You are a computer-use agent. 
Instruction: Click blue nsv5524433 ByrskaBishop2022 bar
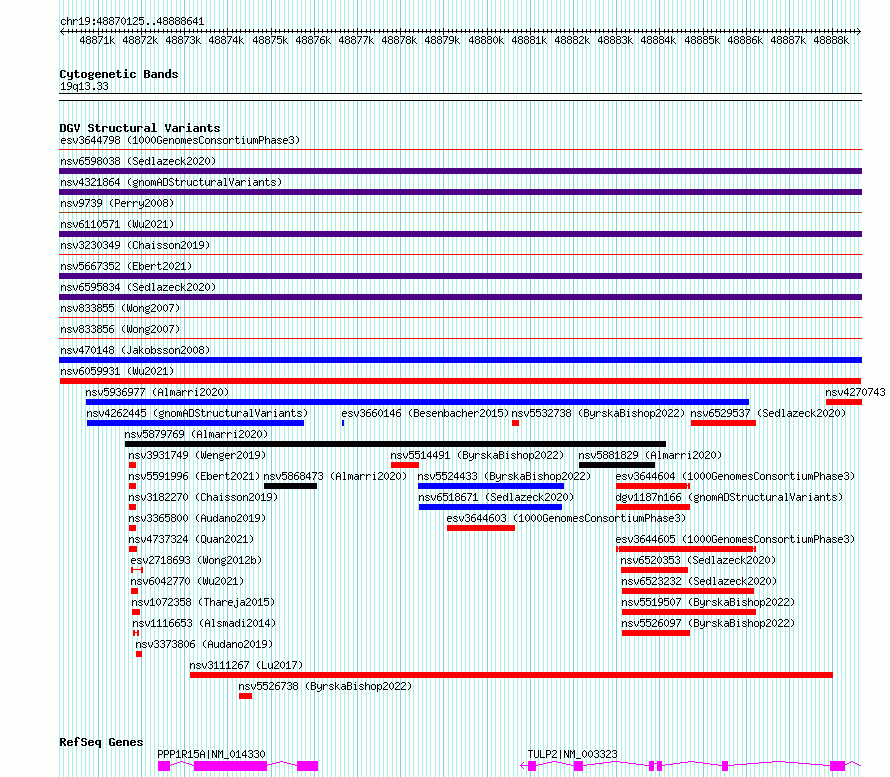point(491,486)
